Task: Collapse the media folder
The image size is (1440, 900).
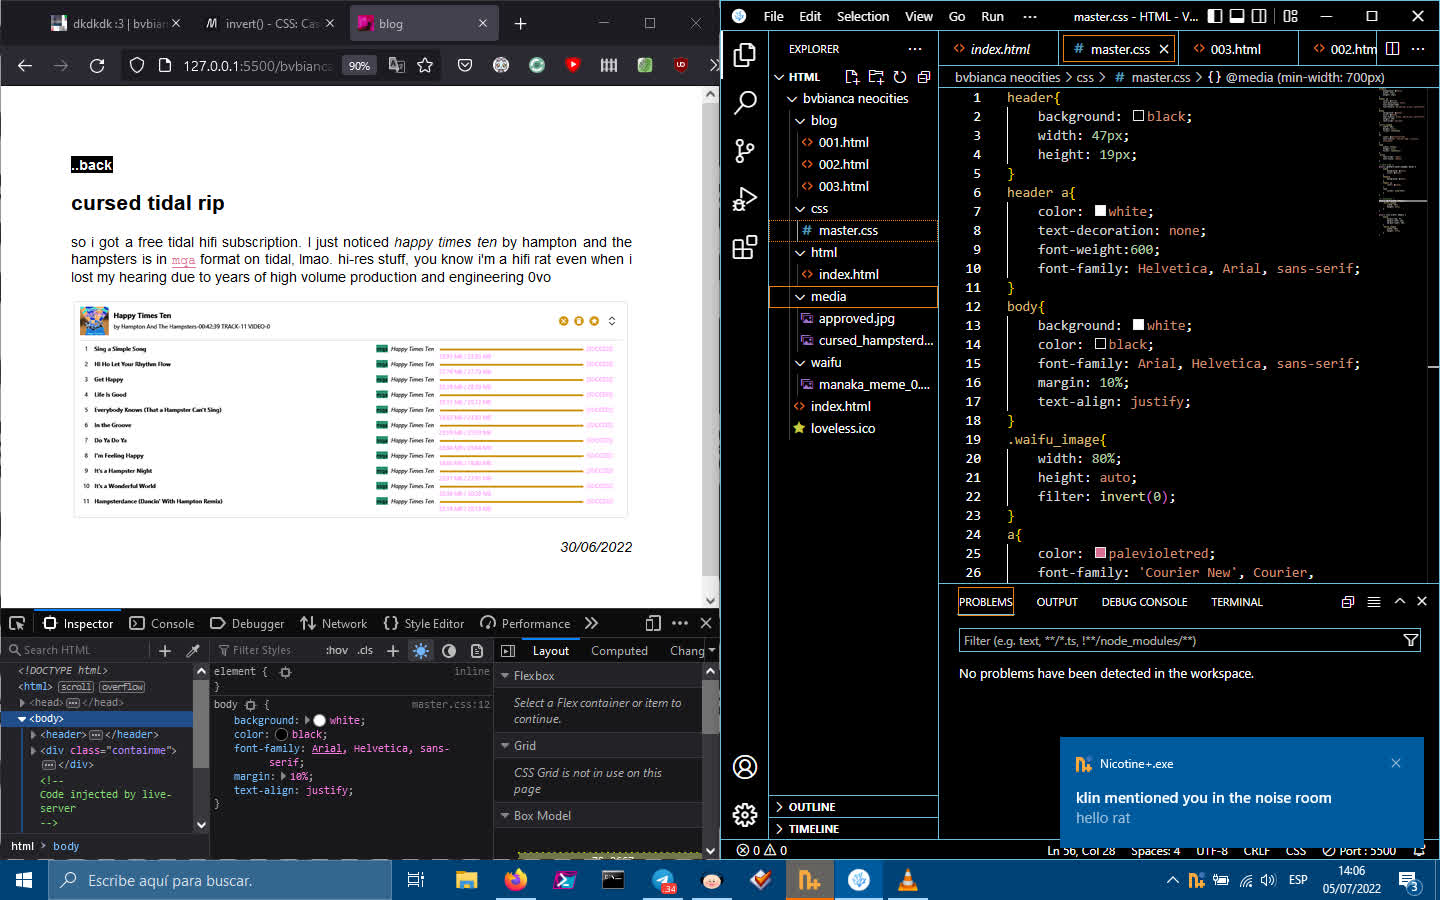Action: 853,296
